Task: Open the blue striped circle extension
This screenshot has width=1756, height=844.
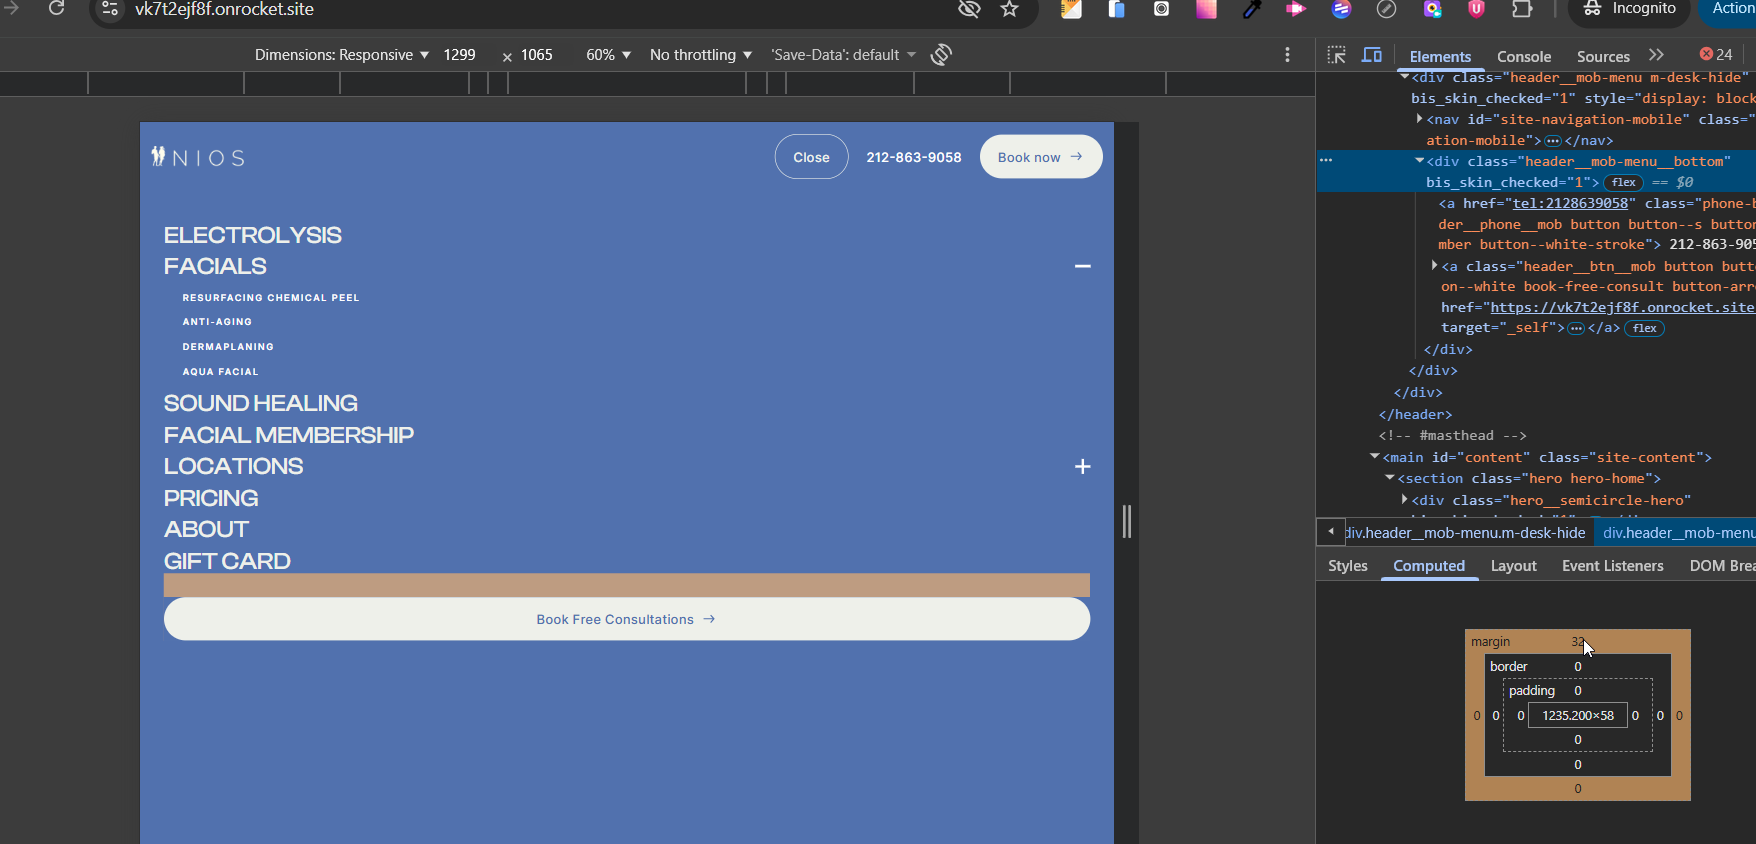Action: pos(1341,9)
